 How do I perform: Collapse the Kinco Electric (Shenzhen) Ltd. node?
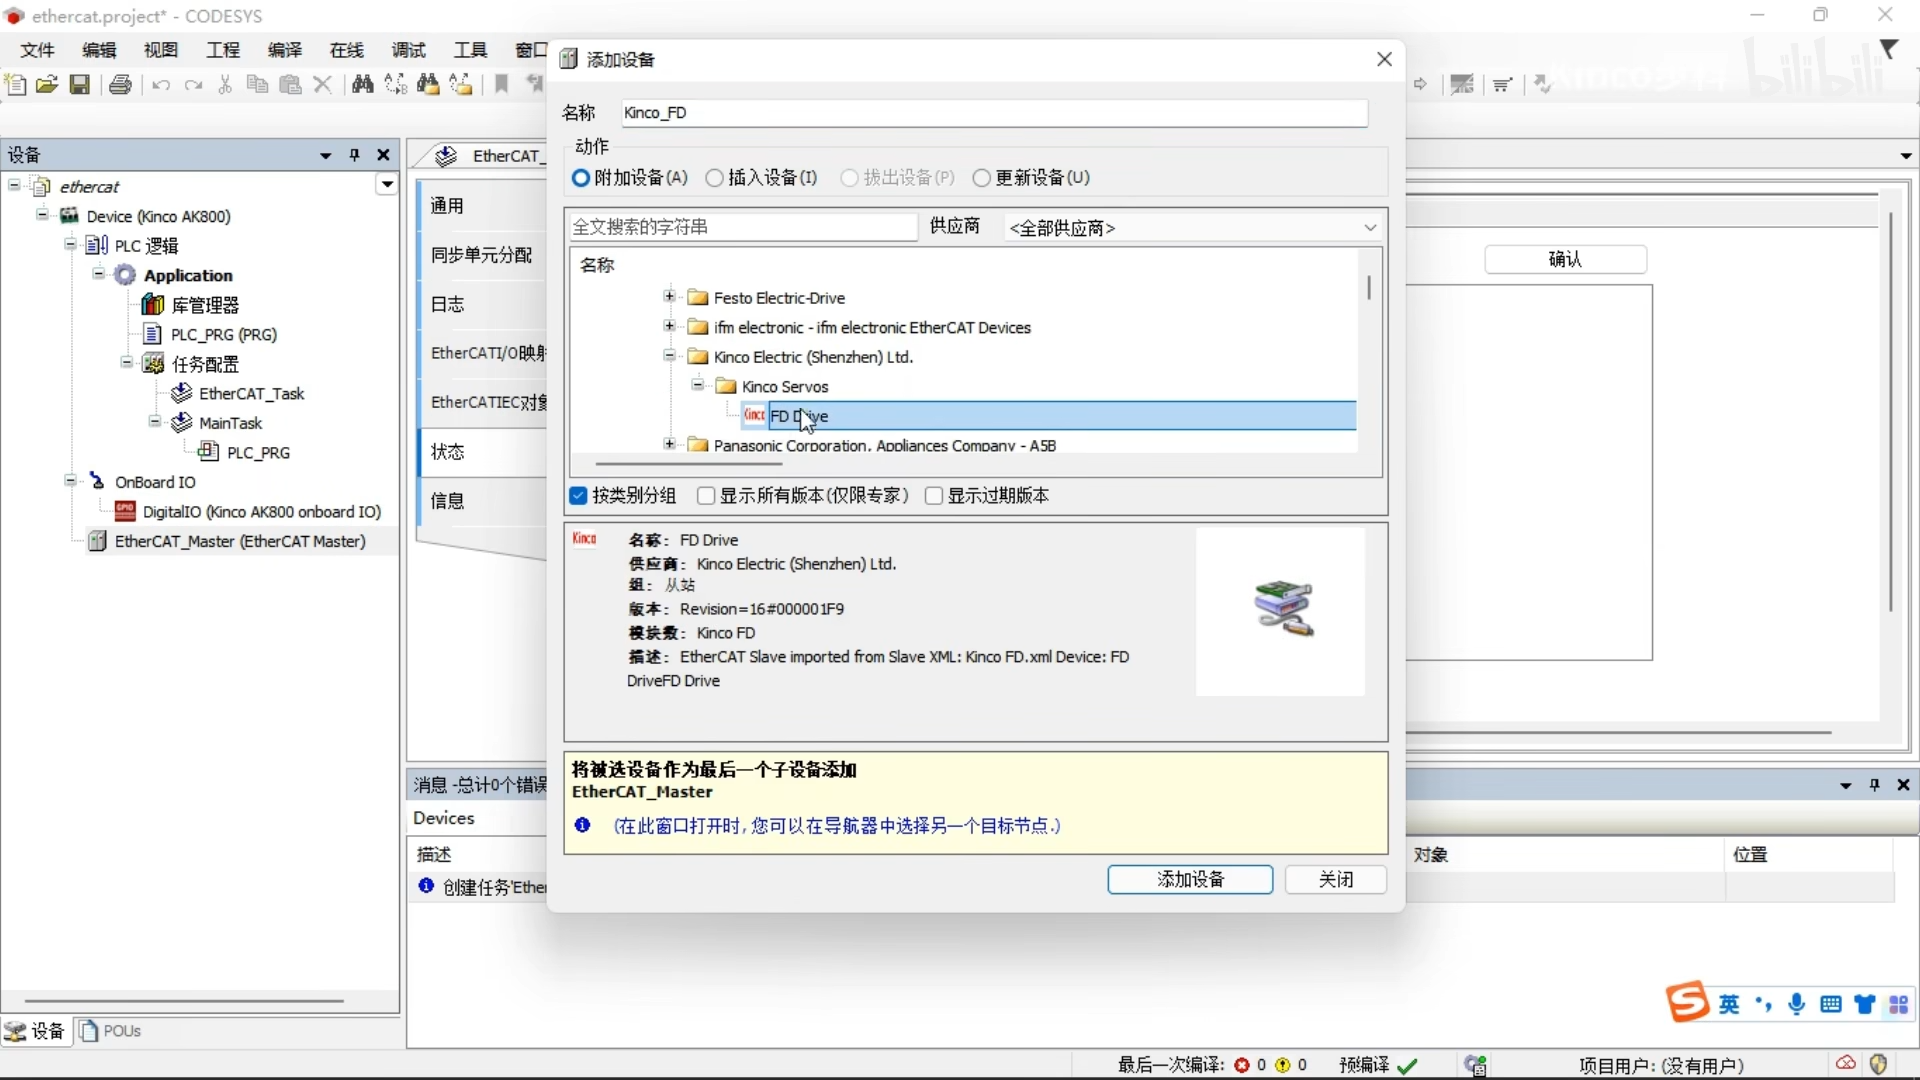point(669,355)
